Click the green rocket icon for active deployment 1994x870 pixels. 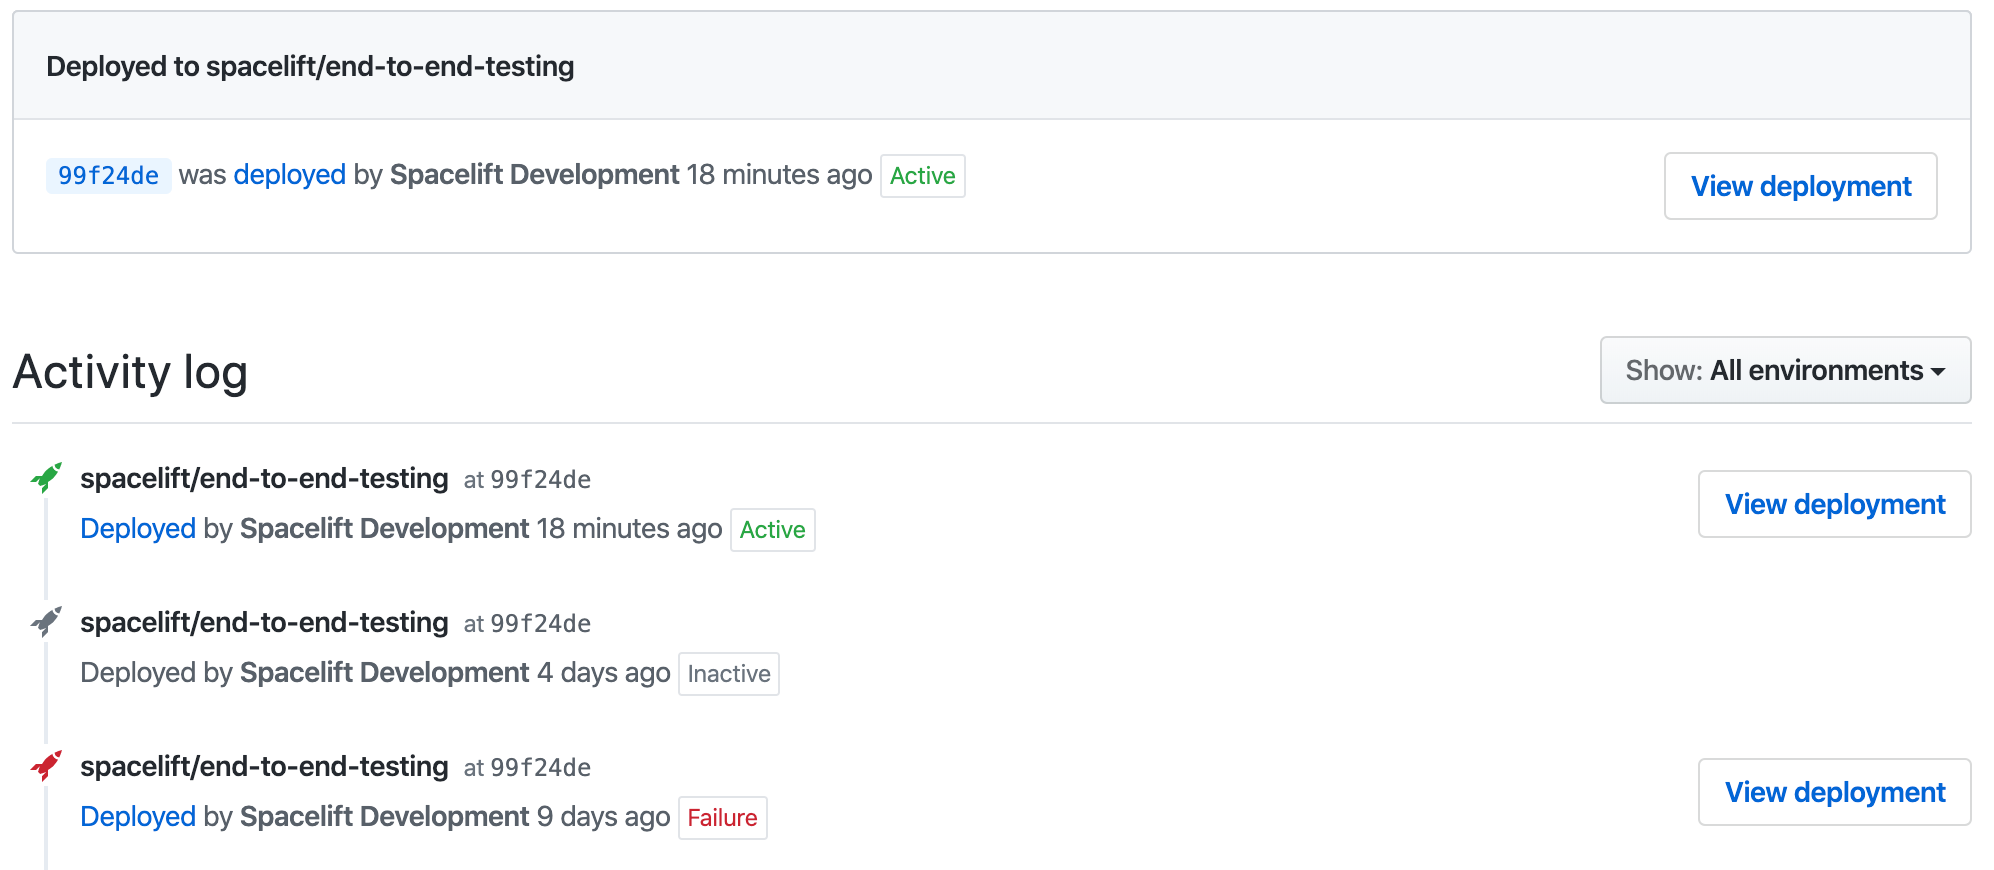[x=46, y=477]
